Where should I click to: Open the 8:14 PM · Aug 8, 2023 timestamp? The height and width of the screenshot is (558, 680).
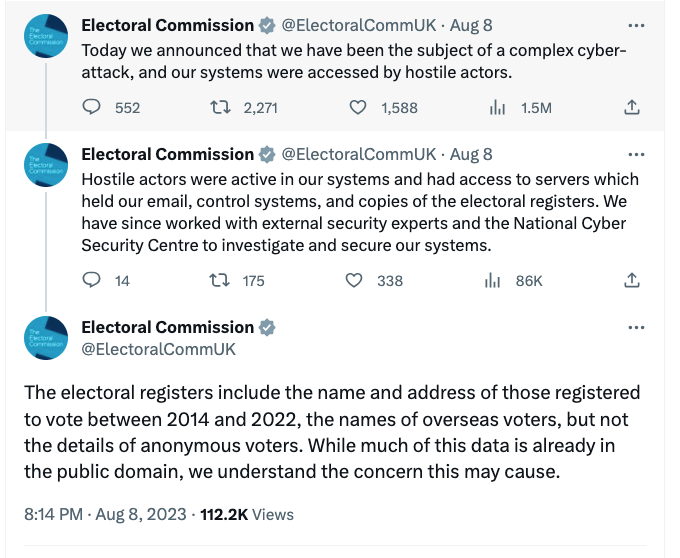coord(105,514)
